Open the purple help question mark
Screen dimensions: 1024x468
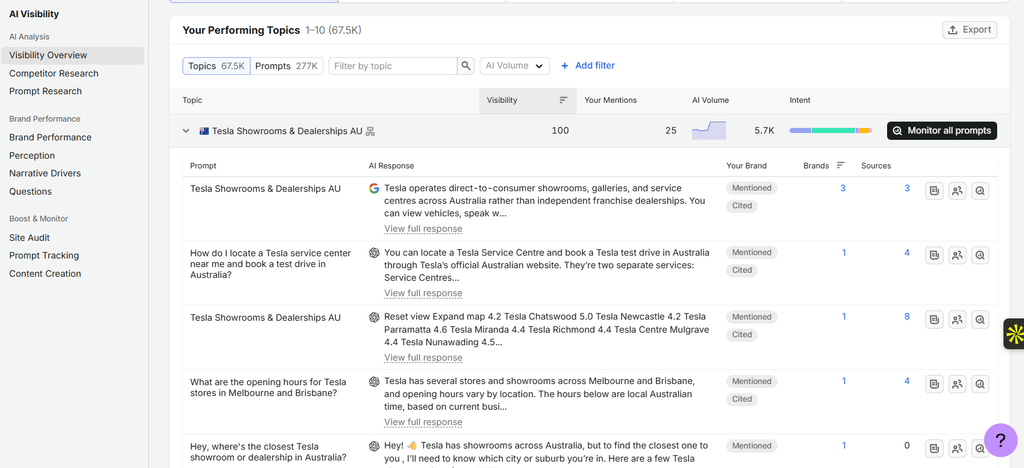coord(1000,440)
